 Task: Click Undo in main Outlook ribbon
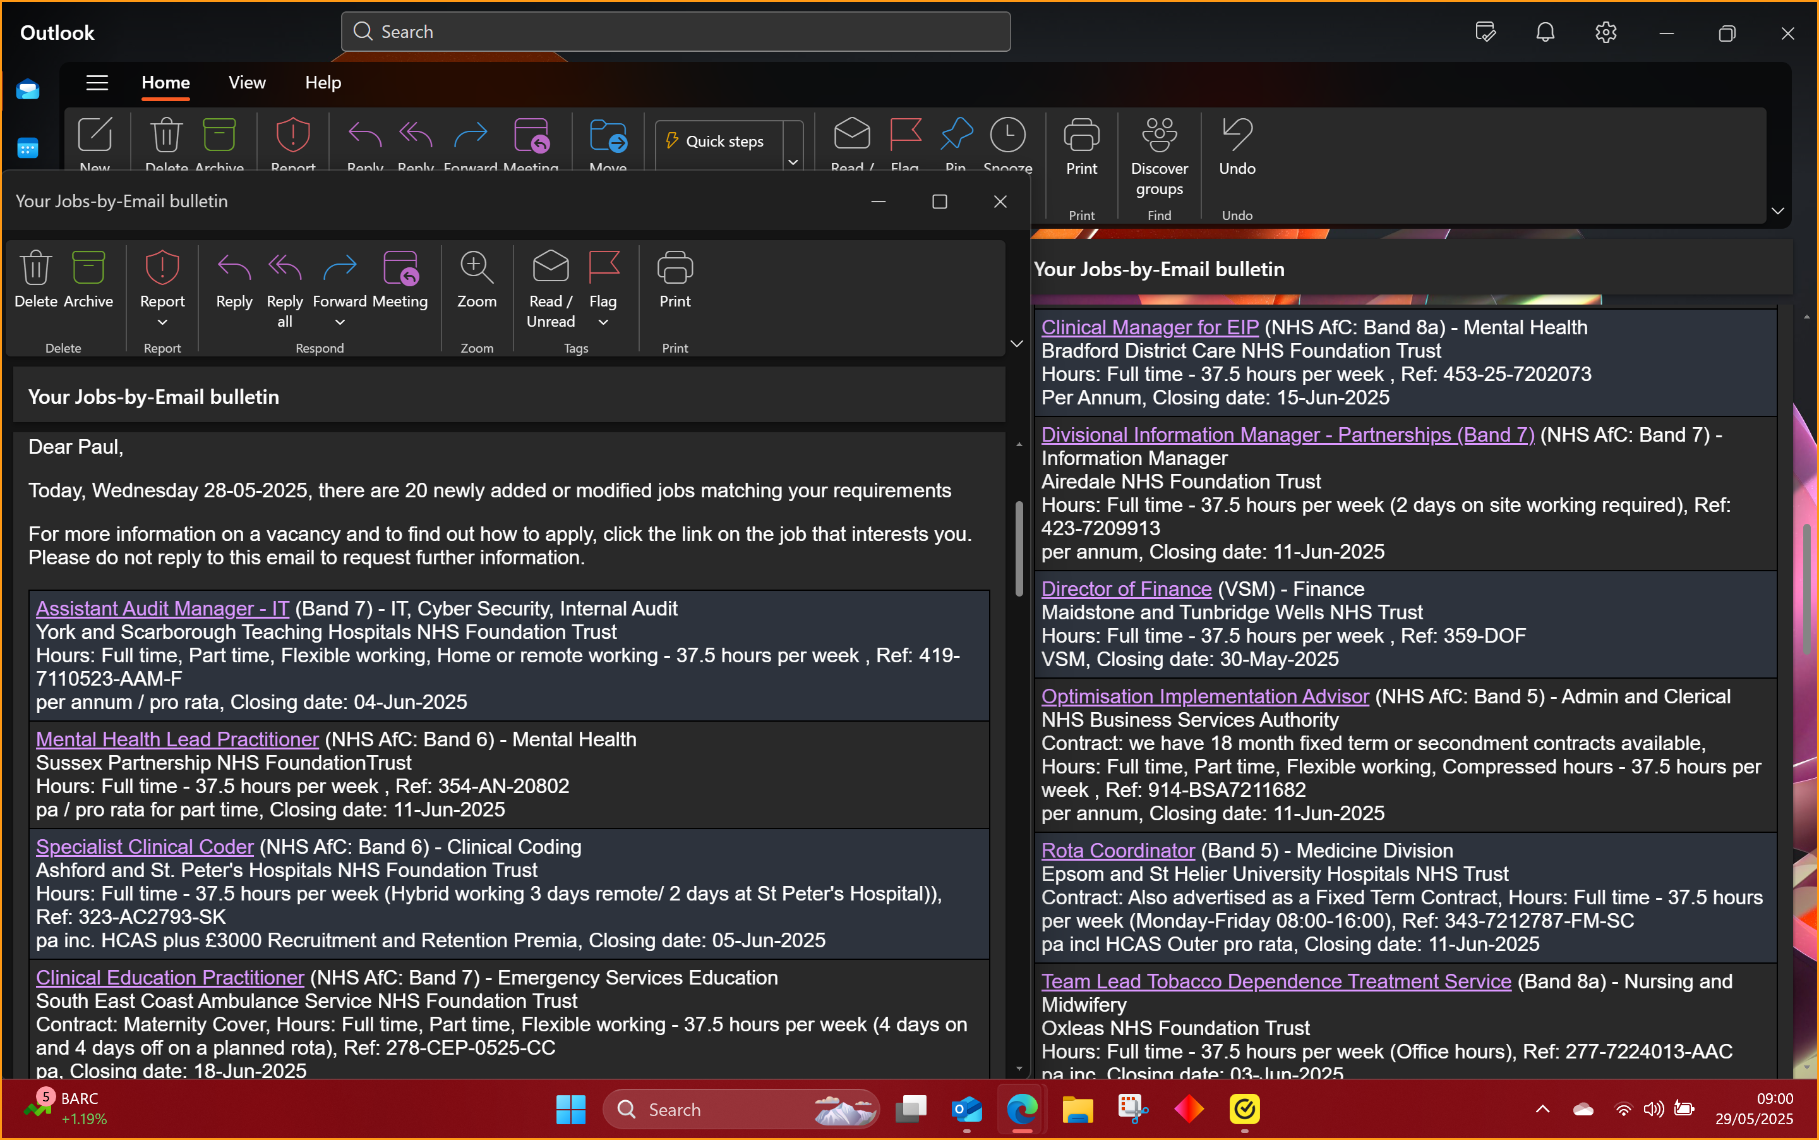(x=1237, y=146)
